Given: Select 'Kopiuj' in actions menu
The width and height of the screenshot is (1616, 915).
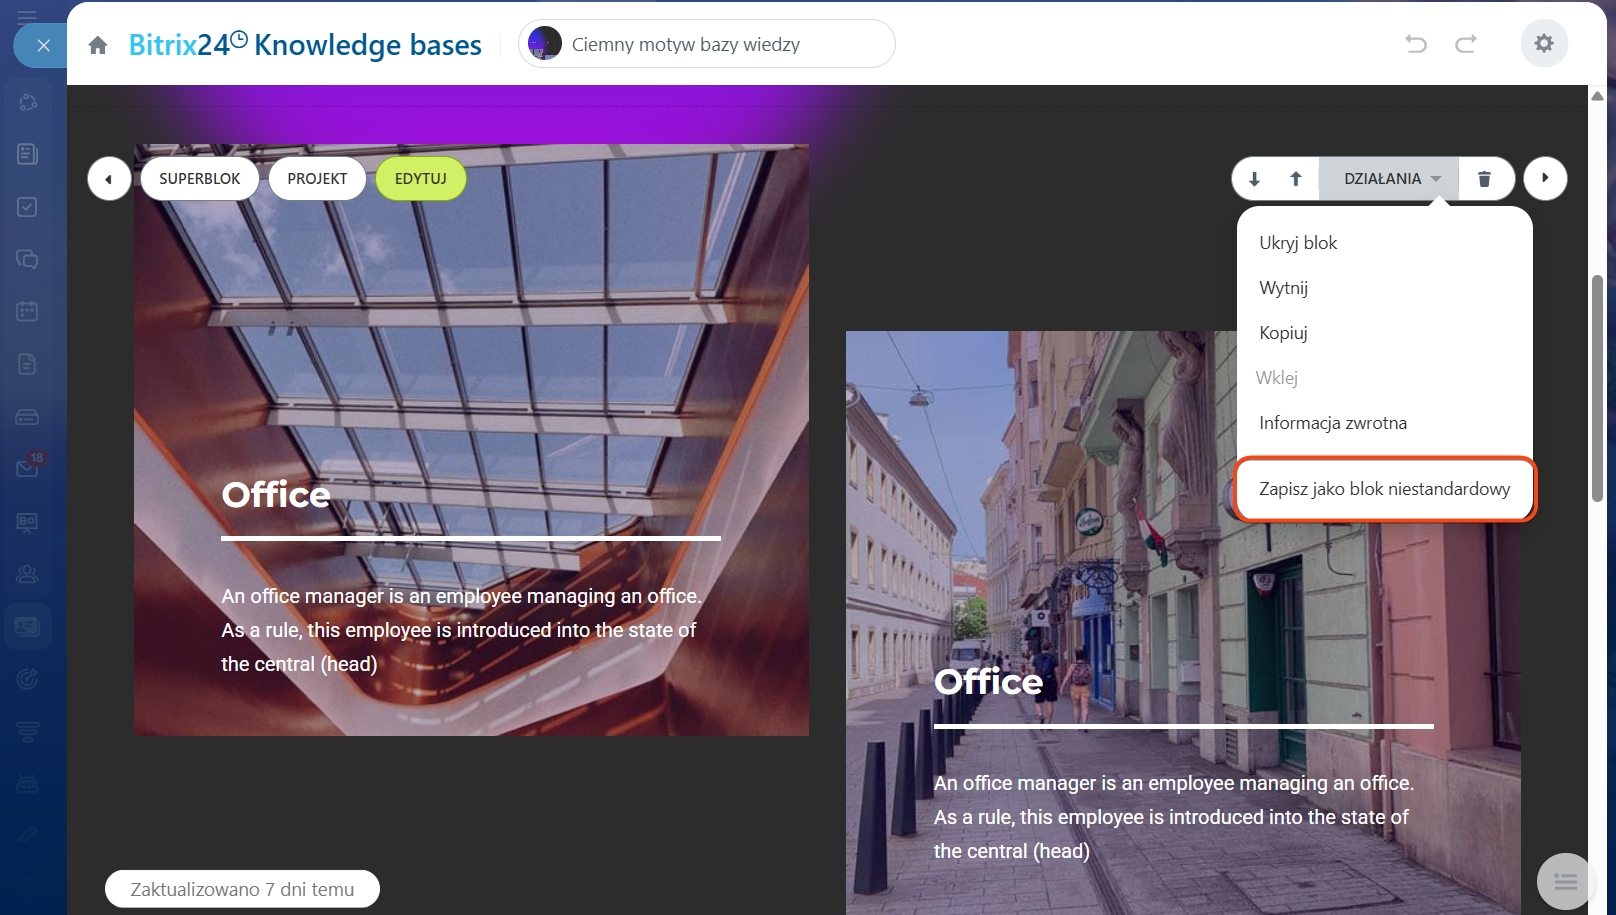Looking at the screenshot, I should (x=1283, y=333).
